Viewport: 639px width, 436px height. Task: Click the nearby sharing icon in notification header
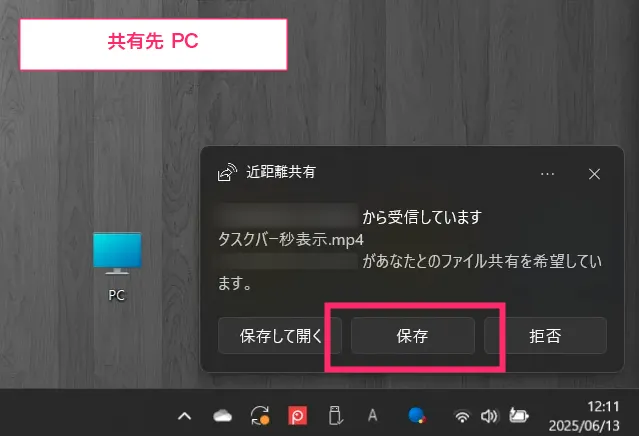[227, 172]
